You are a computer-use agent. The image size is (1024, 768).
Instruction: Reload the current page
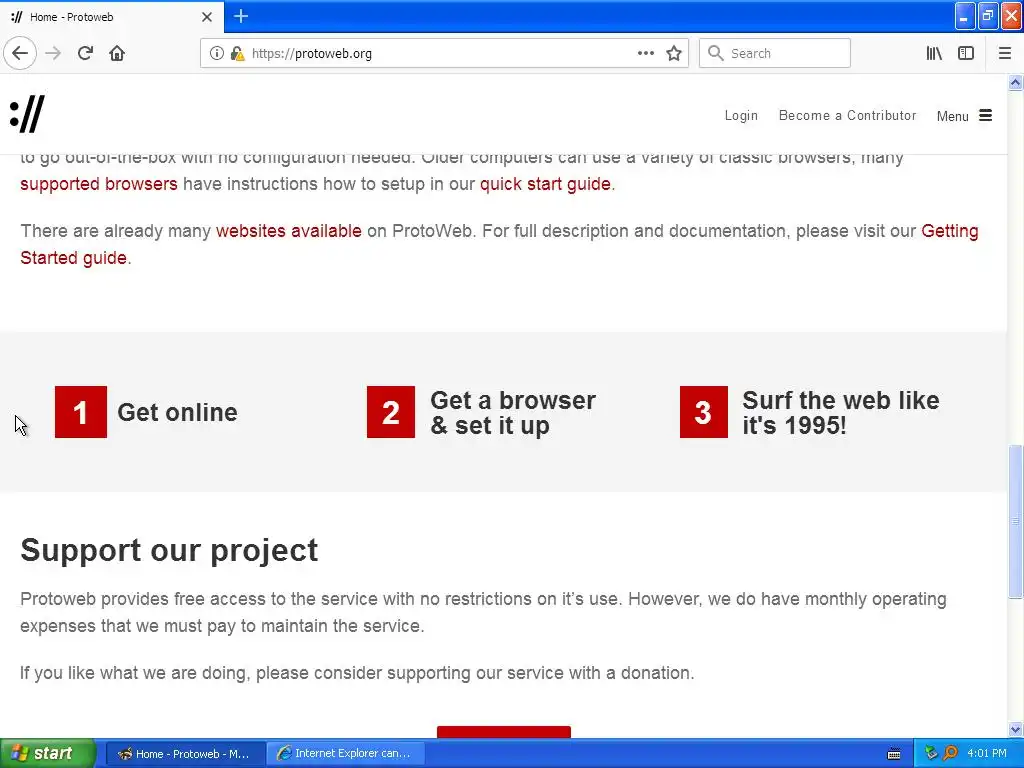tap(85, 53)
